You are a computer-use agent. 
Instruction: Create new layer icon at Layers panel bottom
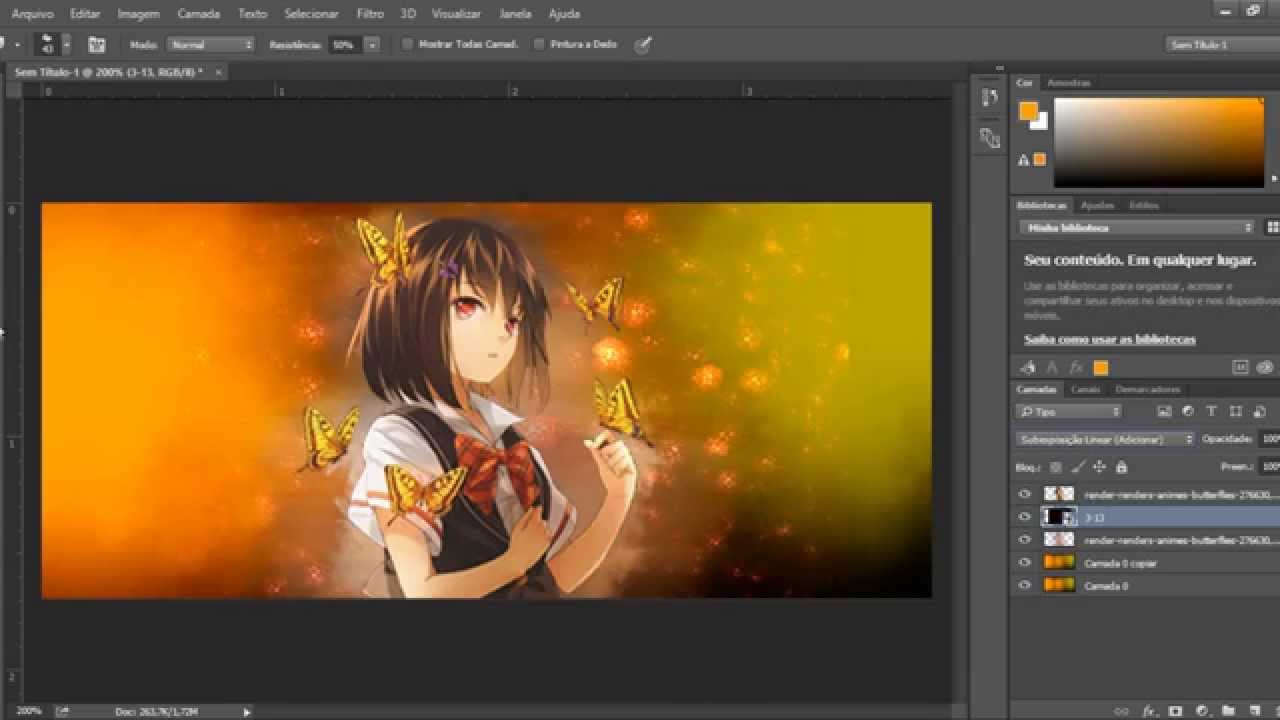(x=1254, y=711)
